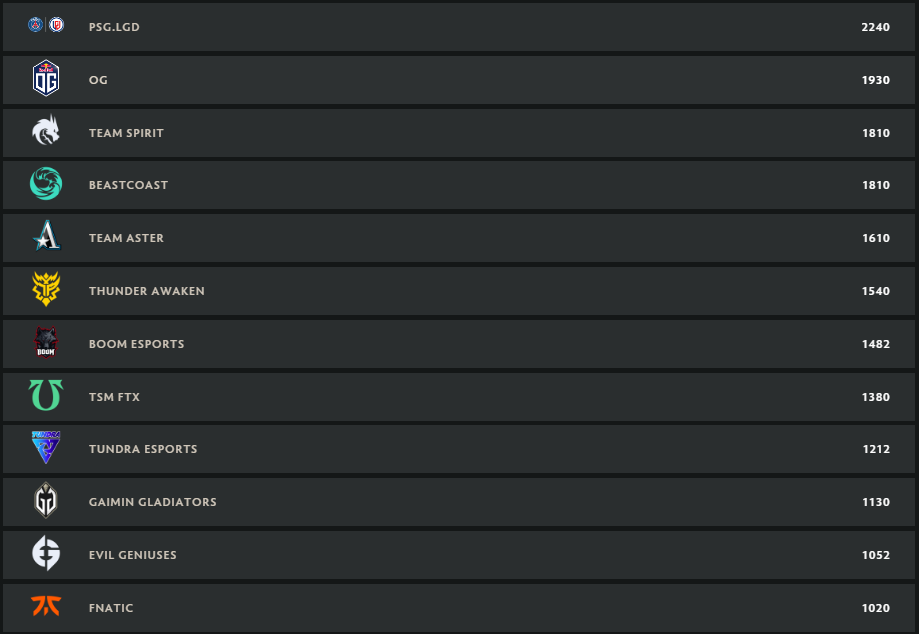Click Fnatic's 1020 points value
This screenshot has height=634, width=919.
click(875, 608)
